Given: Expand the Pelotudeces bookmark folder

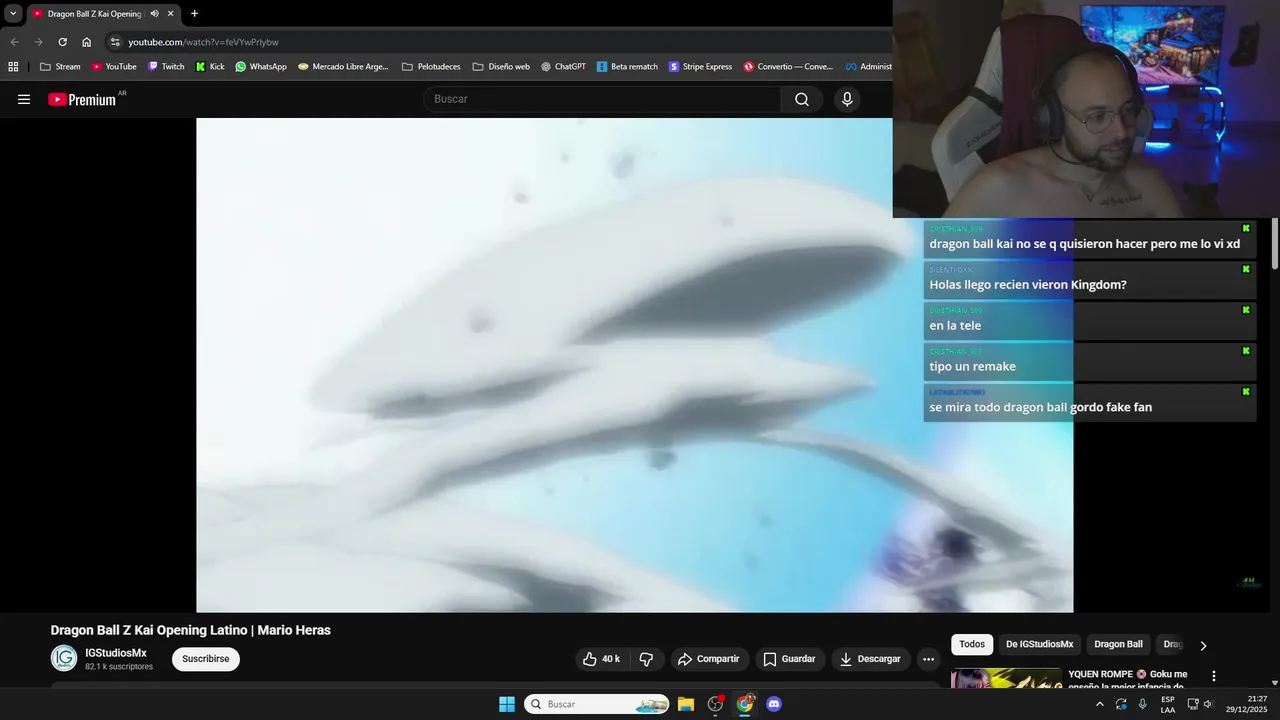Looking at the screenshot, I should (x=431, y=67).
